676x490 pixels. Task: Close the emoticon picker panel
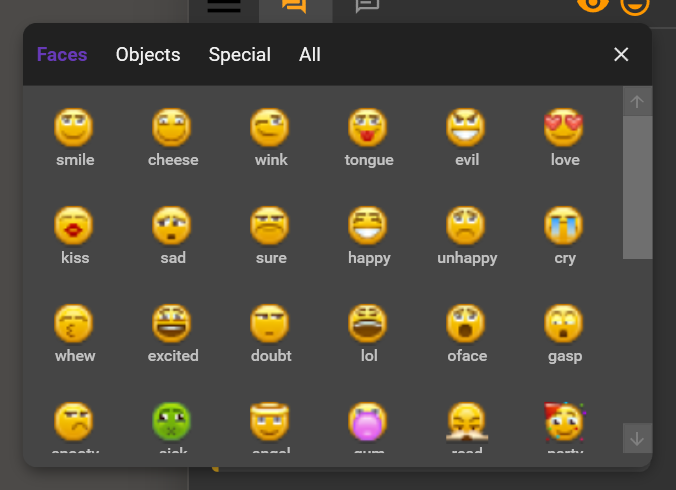click(621, 54)
